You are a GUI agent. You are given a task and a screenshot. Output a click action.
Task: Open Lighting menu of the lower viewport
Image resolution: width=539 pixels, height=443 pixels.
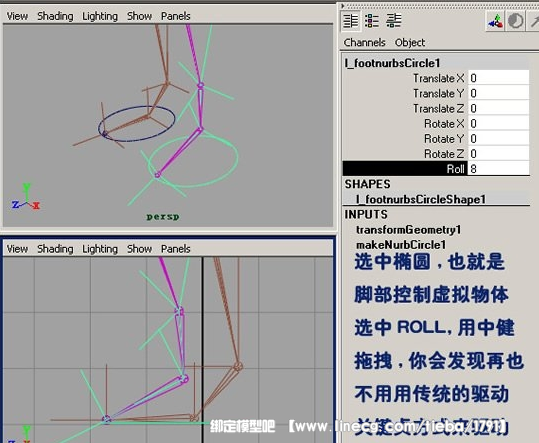[x=100, y=249]
